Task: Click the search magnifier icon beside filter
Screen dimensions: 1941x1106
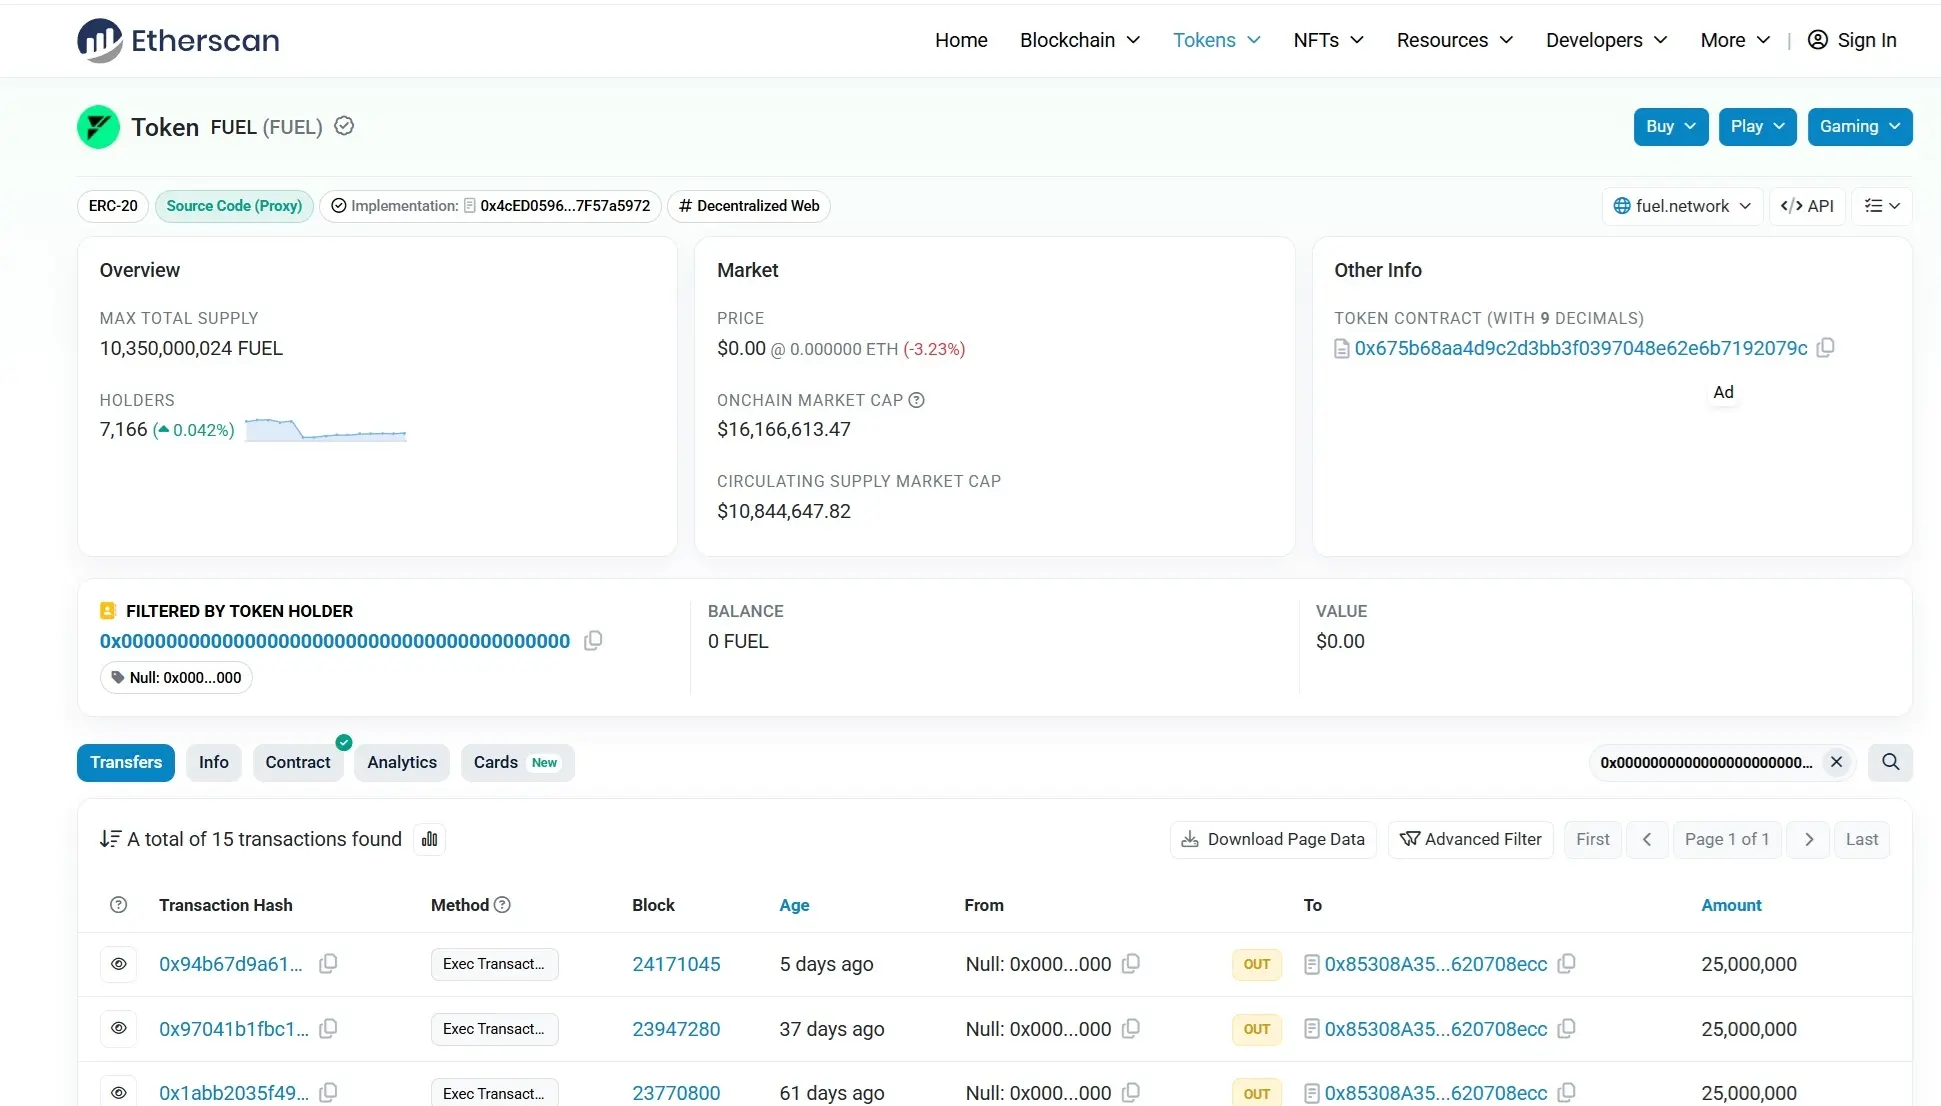Action: [1890, 762]
